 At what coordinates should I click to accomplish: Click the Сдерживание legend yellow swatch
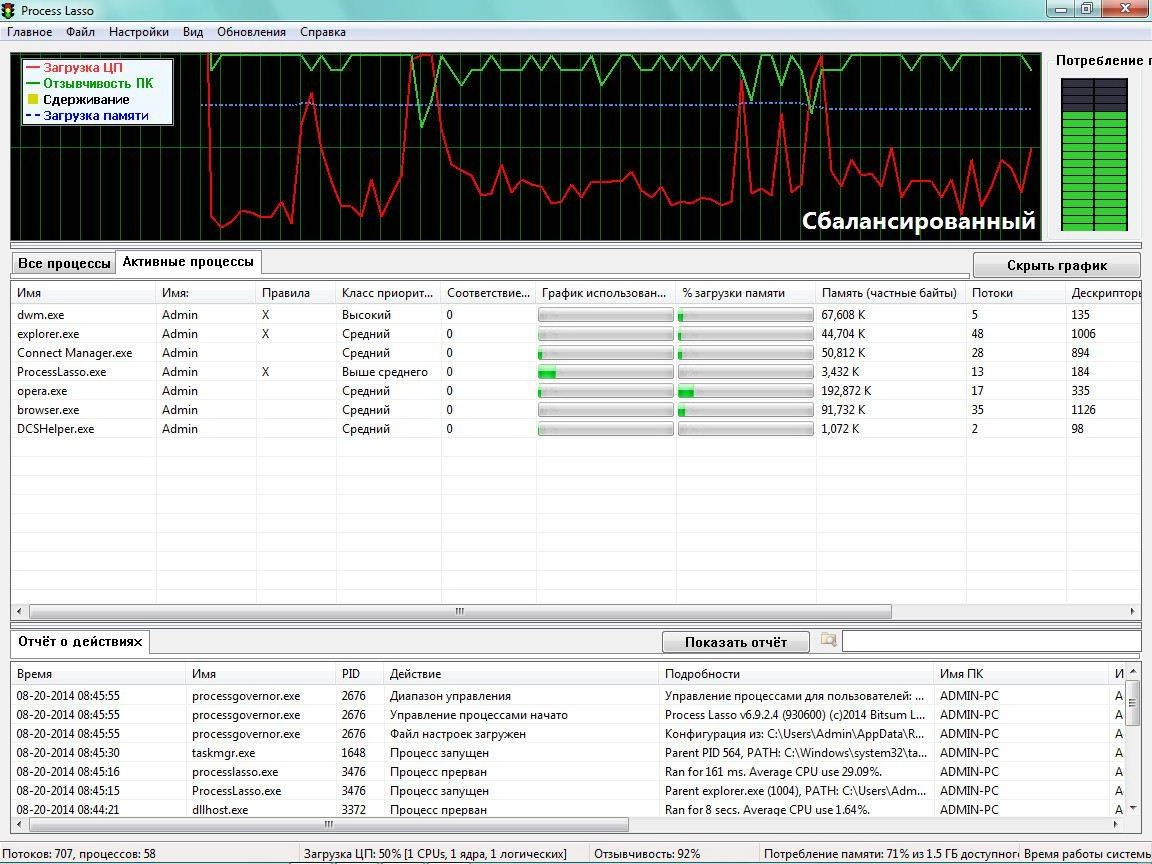pyautogui.click(x=32, y=99)
